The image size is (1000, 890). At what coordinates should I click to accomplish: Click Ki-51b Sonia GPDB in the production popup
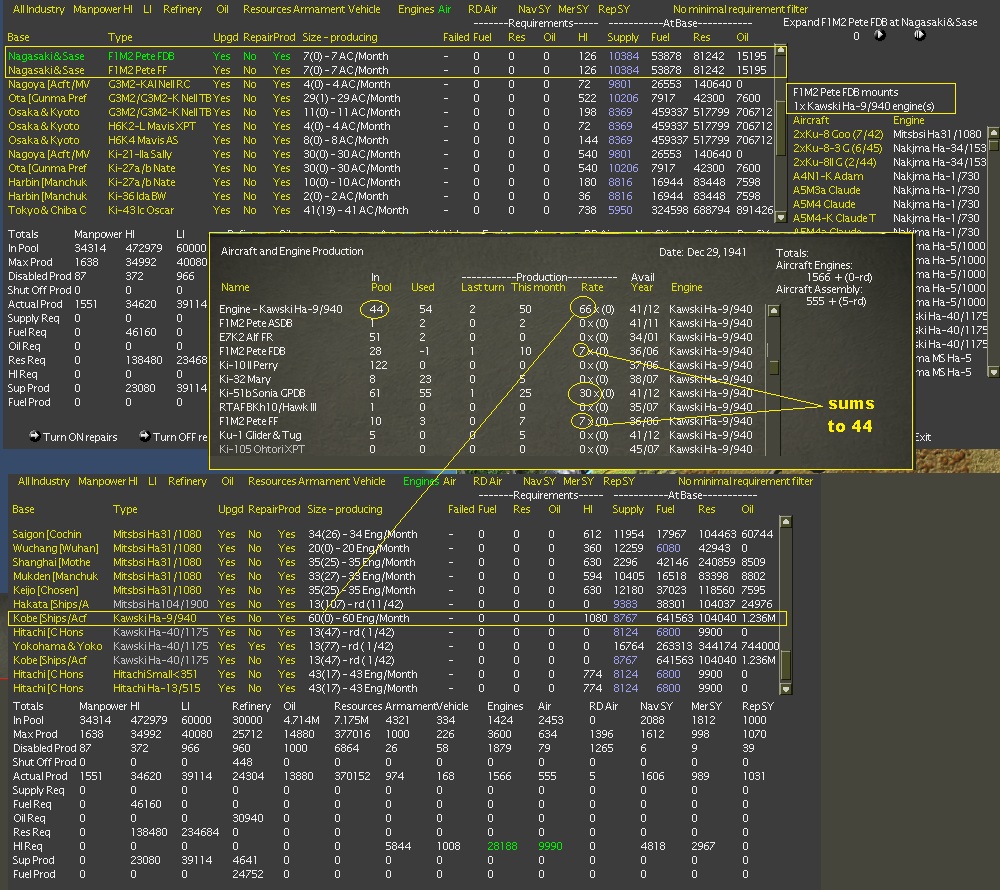coord(262,393)
